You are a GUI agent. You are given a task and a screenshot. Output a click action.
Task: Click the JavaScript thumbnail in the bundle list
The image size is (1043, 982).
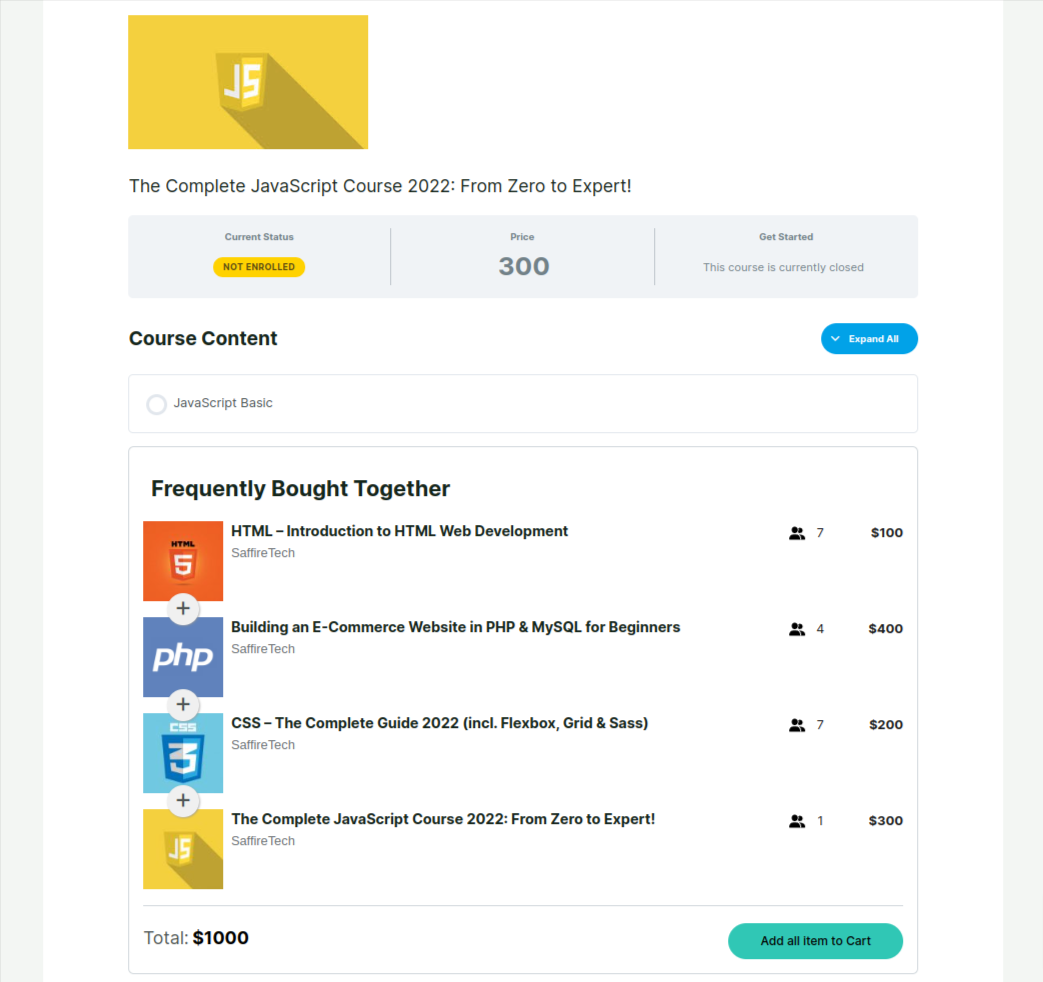[183, 849]
